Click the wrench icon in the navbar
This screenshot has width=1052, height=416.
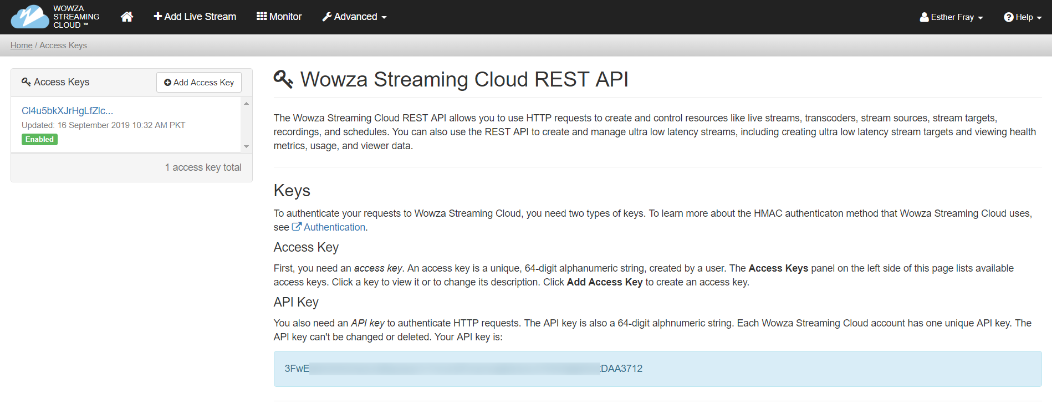[327, 17]
